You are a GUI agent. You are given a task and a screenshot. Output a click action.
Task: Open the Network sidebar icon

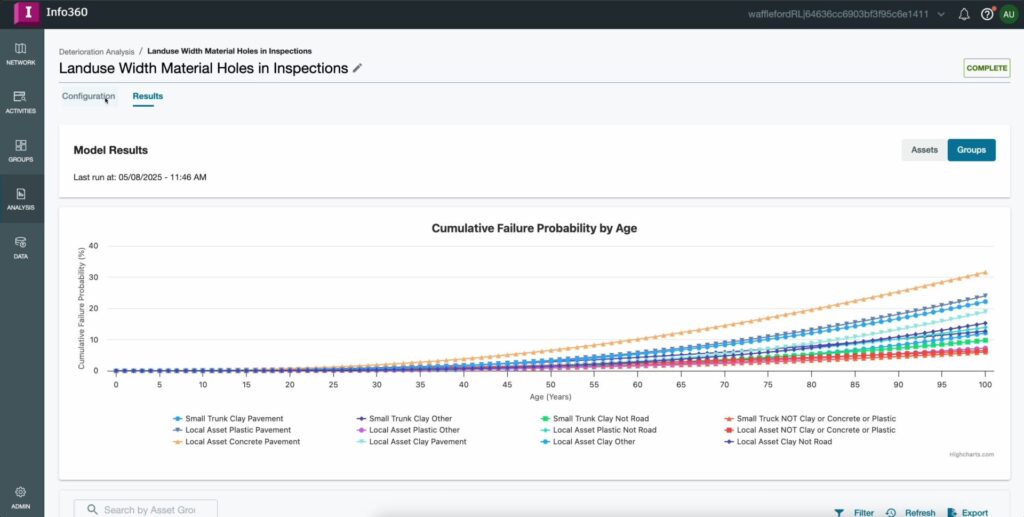point(21,54)
